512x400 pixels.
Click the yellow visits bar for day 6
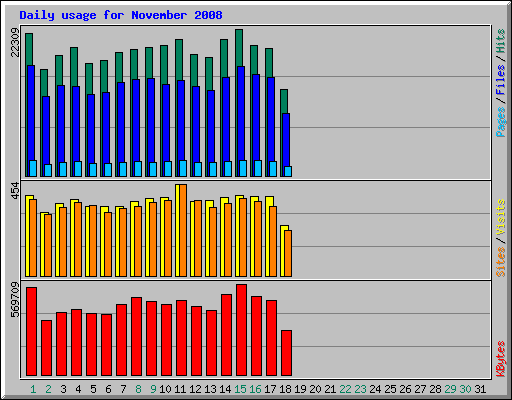pyautogui.click(x=103, y=241)
